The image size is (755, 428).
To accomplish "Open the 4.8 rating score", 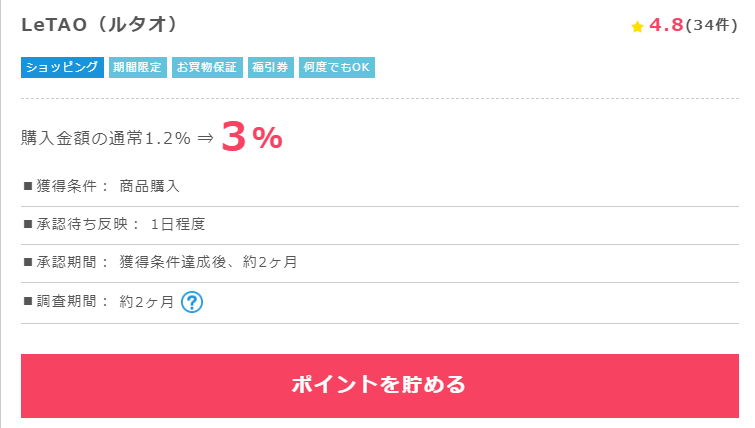I will 666,25.
